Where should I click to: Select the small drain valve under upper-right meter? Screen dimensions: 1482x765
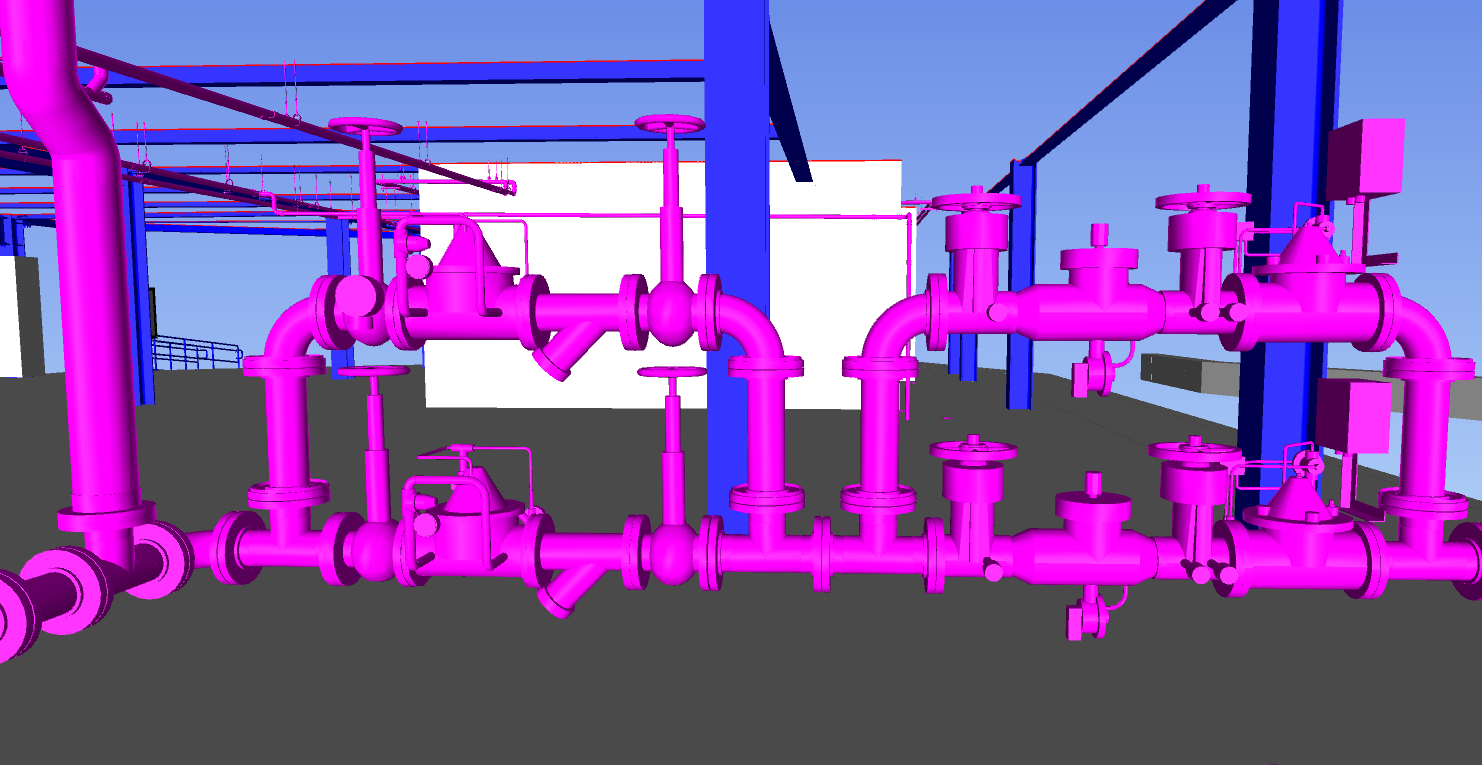(x=1090, y=374)
